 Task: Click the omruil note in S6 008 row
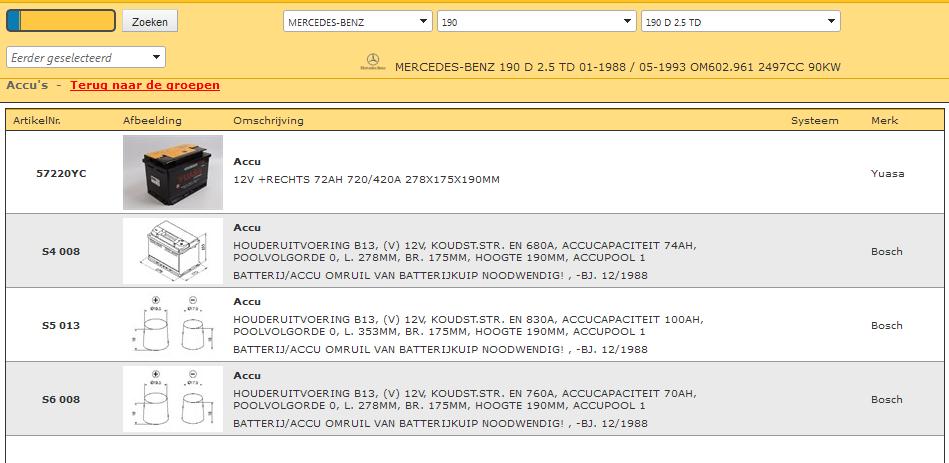tap(440, 423)
